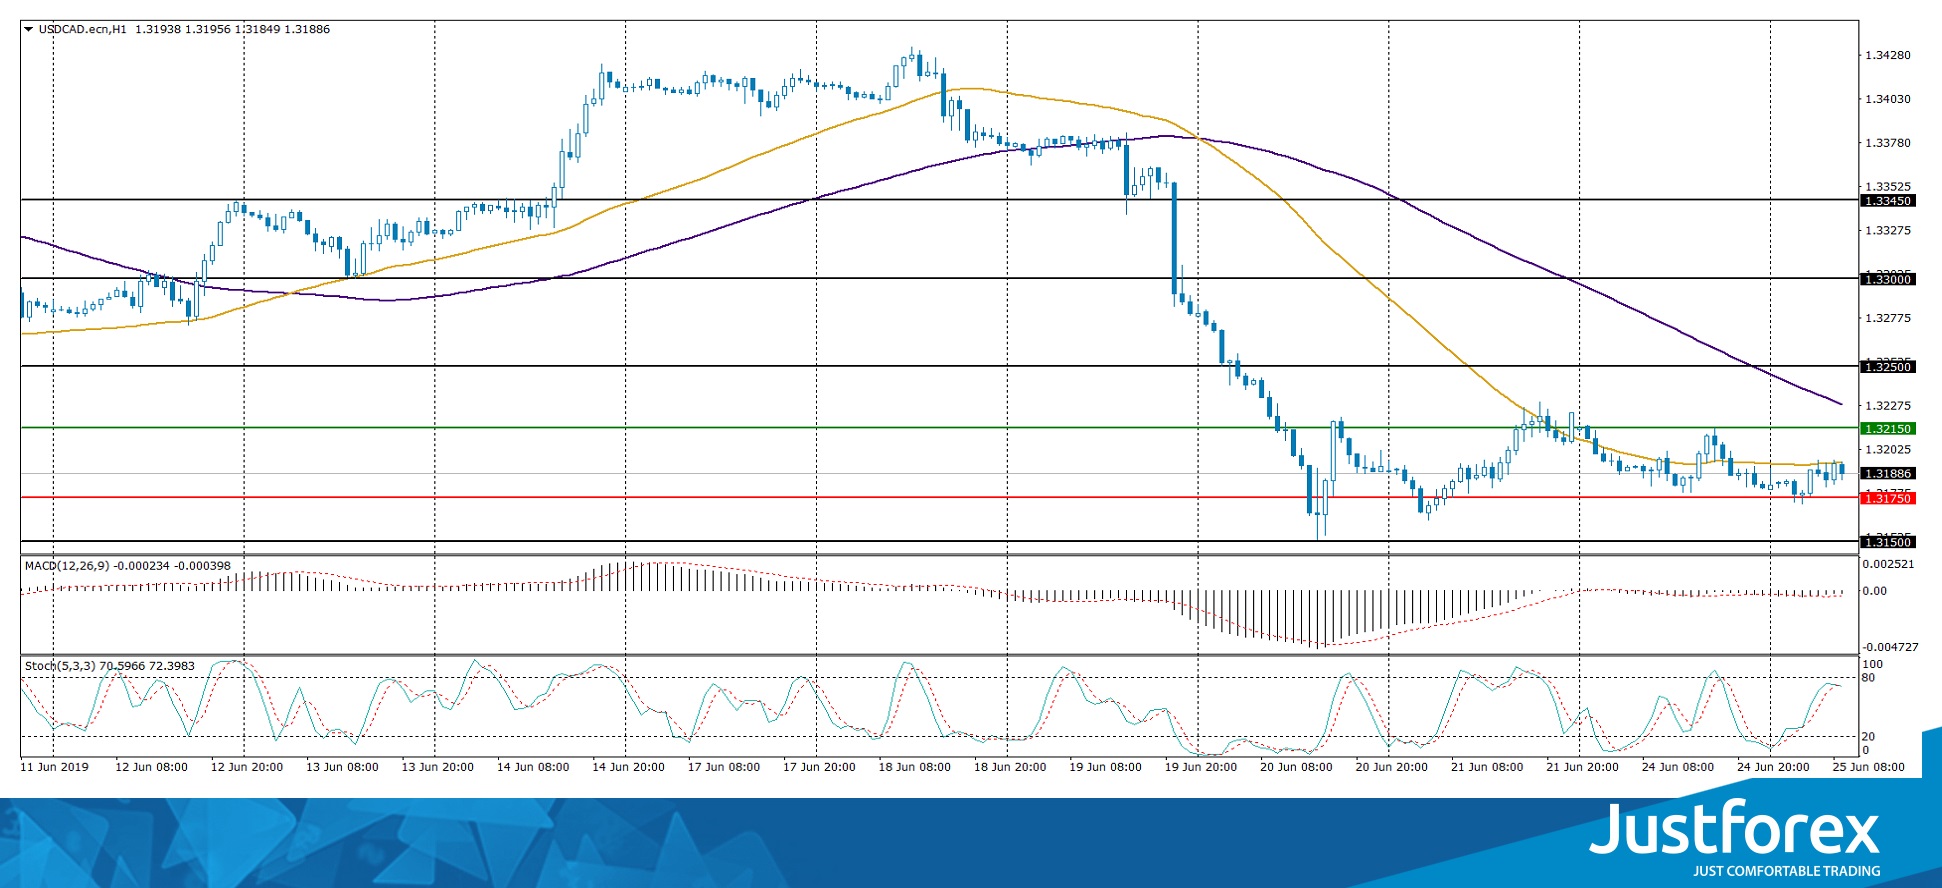
Task: Click the 1.33780 price axis value
Action: 1888,143
